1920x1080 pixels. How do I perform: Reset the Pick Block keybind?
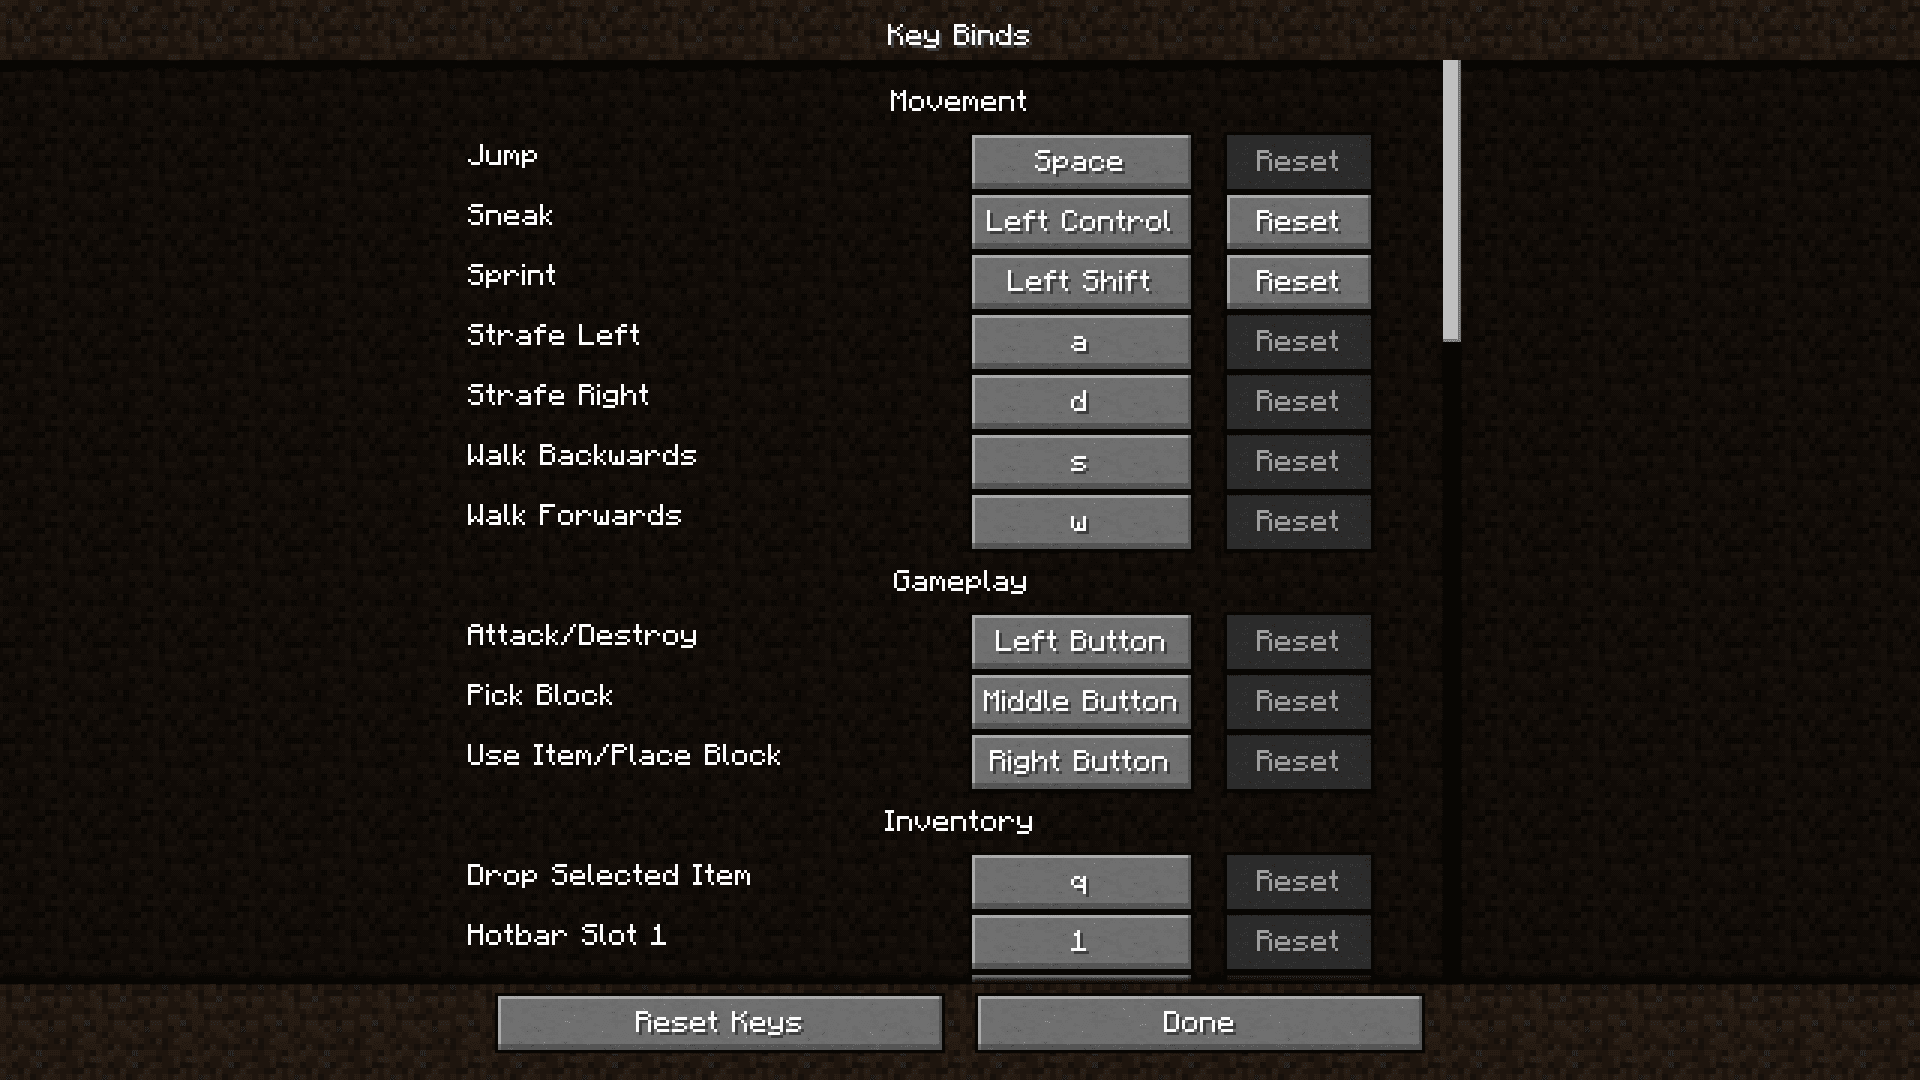click(x=1296, y=700)
